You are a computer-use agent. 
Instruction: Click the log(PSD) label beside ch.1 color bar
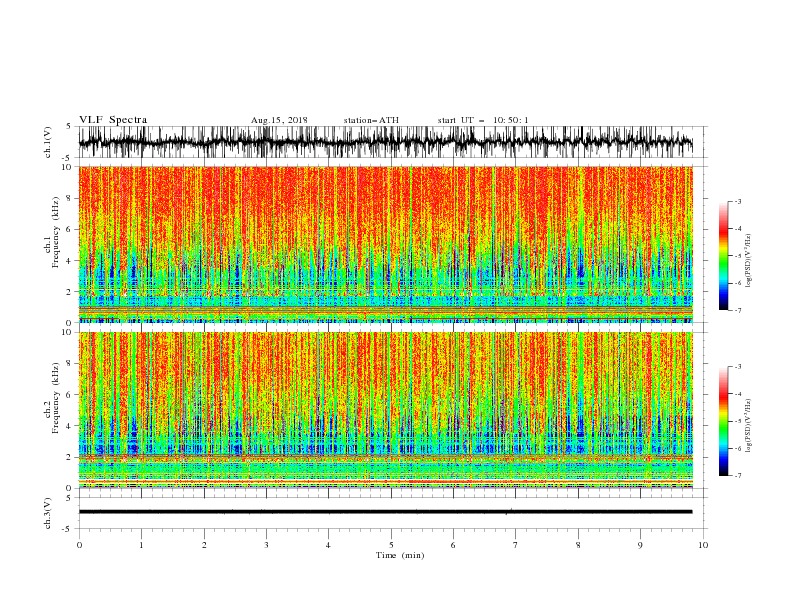tap(749, 261)
